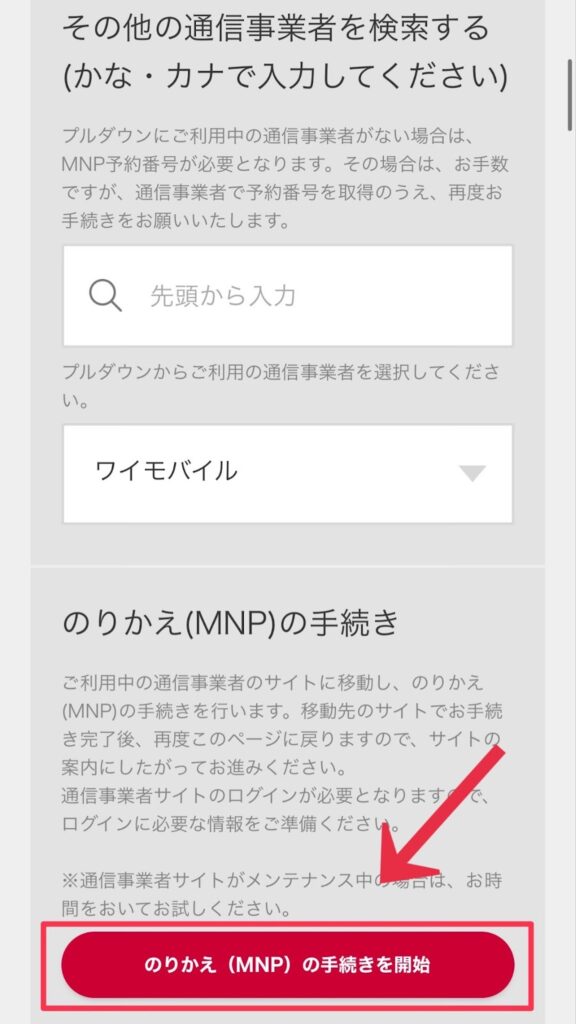This screenshot has height=1024, width=576.
Task: Click the vertical scrollbar thumb
Action: pos(570,97)
